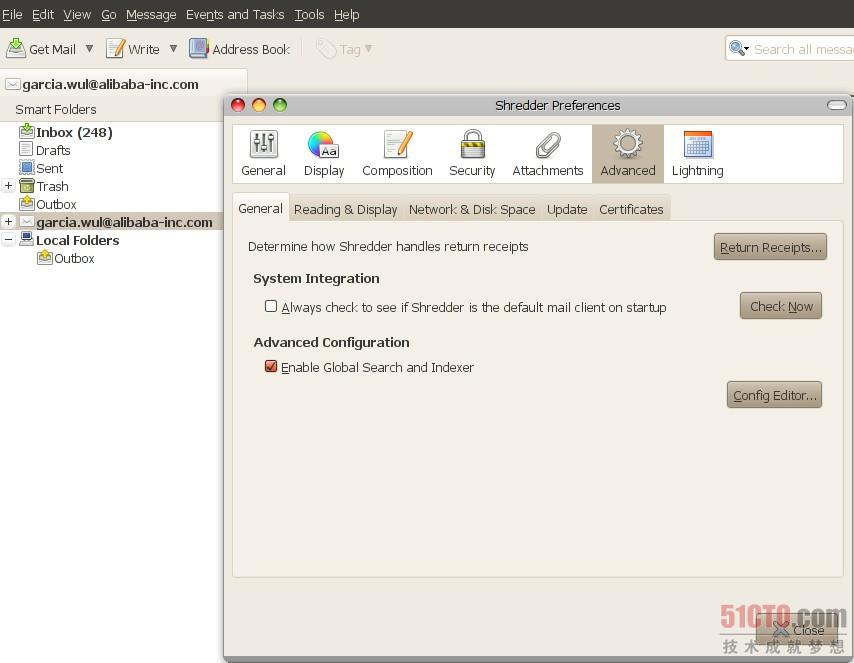Select the Trash folder

[44, 186]
